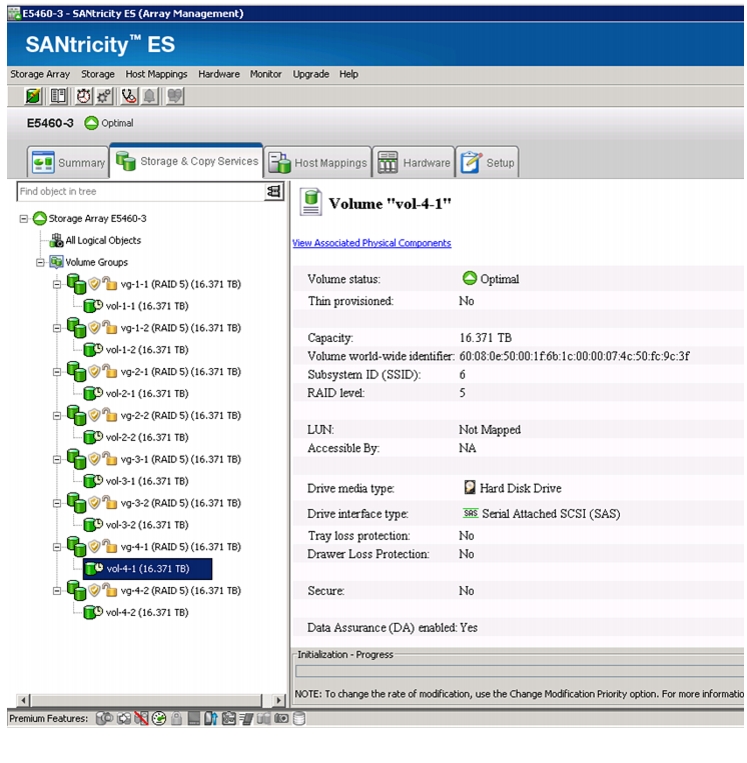
Task: Switch to the Summary tab
Action: click(68, 162)
